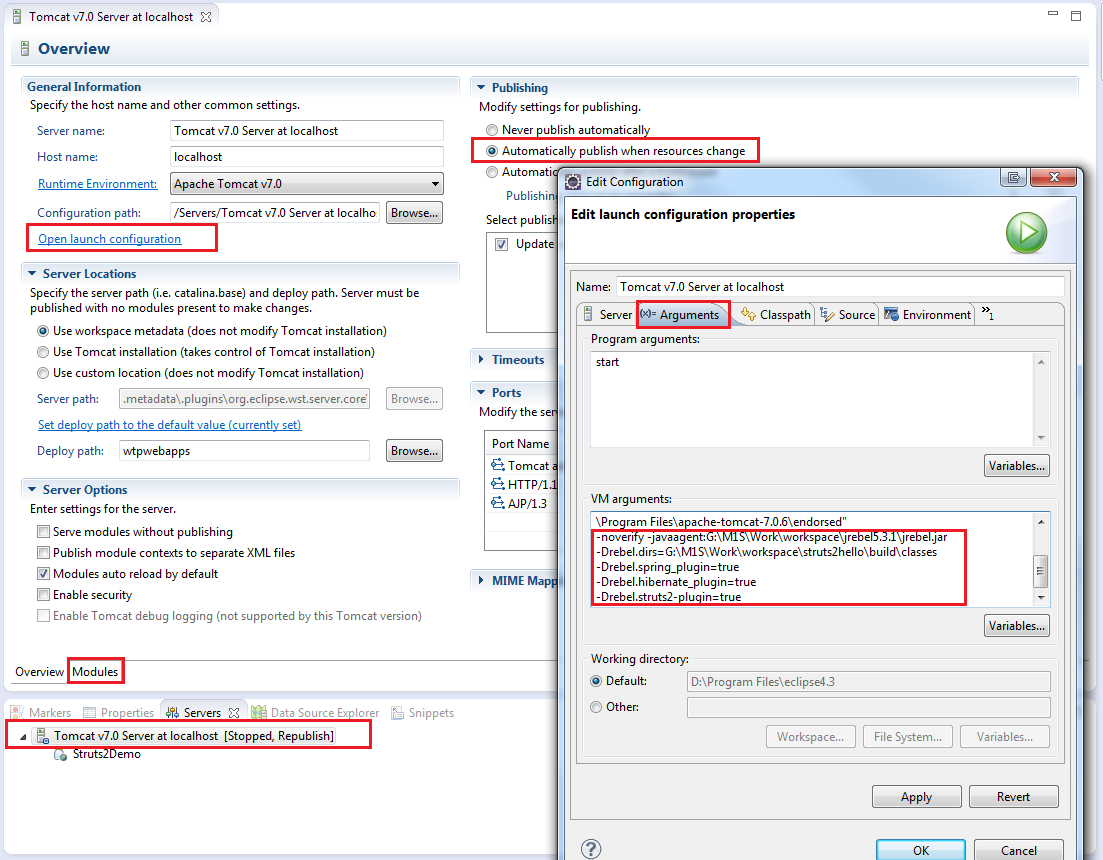
Task: Click the VM arguments scroll down arrow
Action: click(1041, 598)
